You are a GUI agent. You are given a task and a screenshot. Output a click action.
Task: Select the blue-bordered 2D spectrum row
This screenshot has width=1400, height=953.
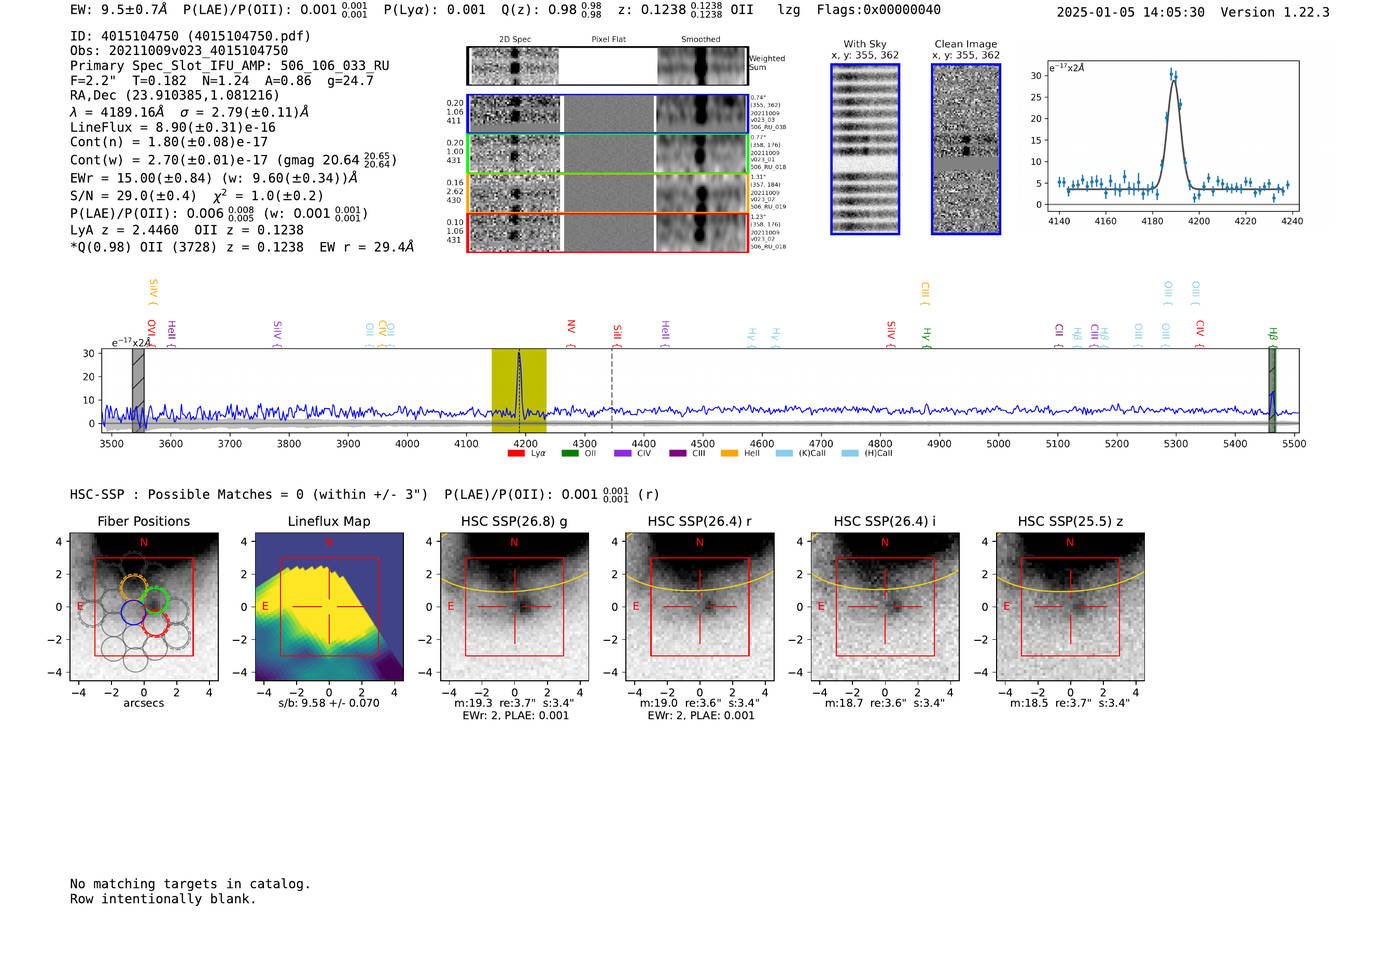pyautogui.click(x=607, y=114)
